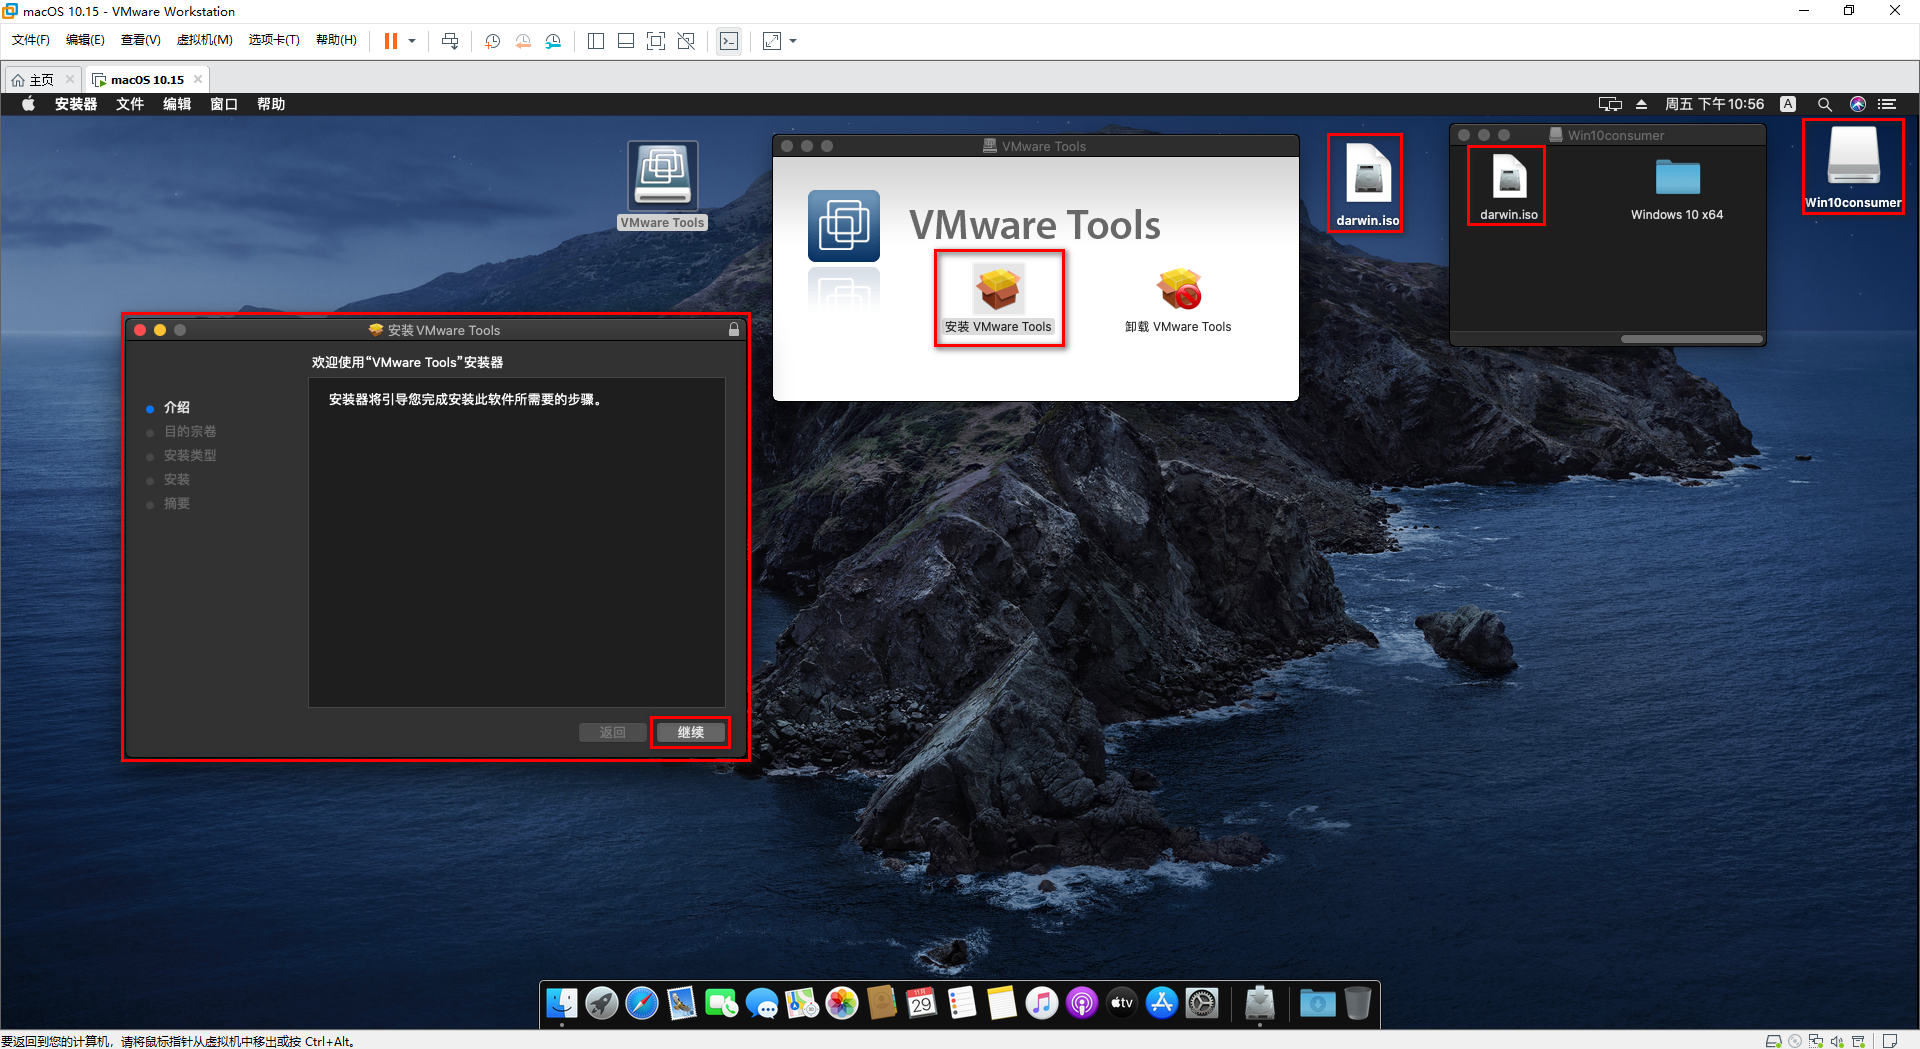Enter full screen mode
The image size is (1920, 1049).
[x=656, y=41]
